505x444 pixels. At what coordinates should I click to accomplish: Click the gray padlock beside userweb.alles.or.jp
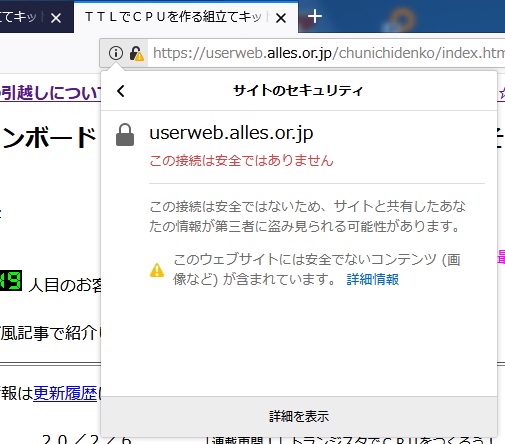pyautogui.click(x=125, y=135)
